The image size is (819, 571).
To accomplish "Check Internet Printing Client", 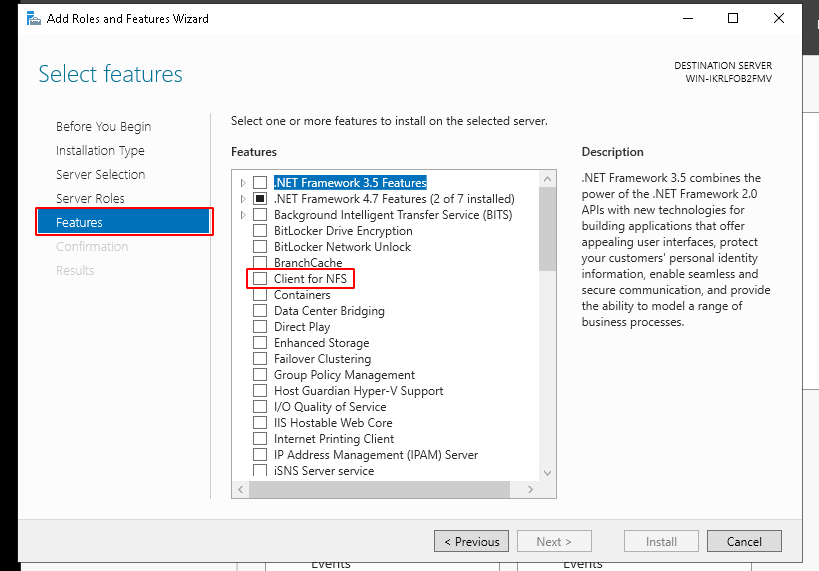I will (x=260, y=439).
